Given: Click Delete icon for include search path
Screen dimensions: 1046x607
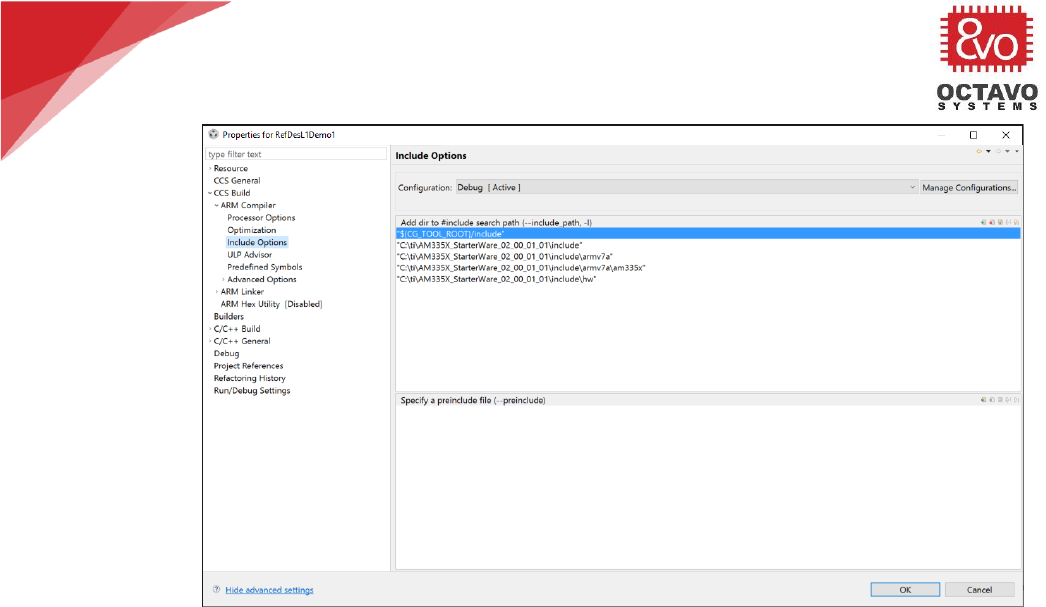Looking at the screenshot, I should click(x=992, y=222).
